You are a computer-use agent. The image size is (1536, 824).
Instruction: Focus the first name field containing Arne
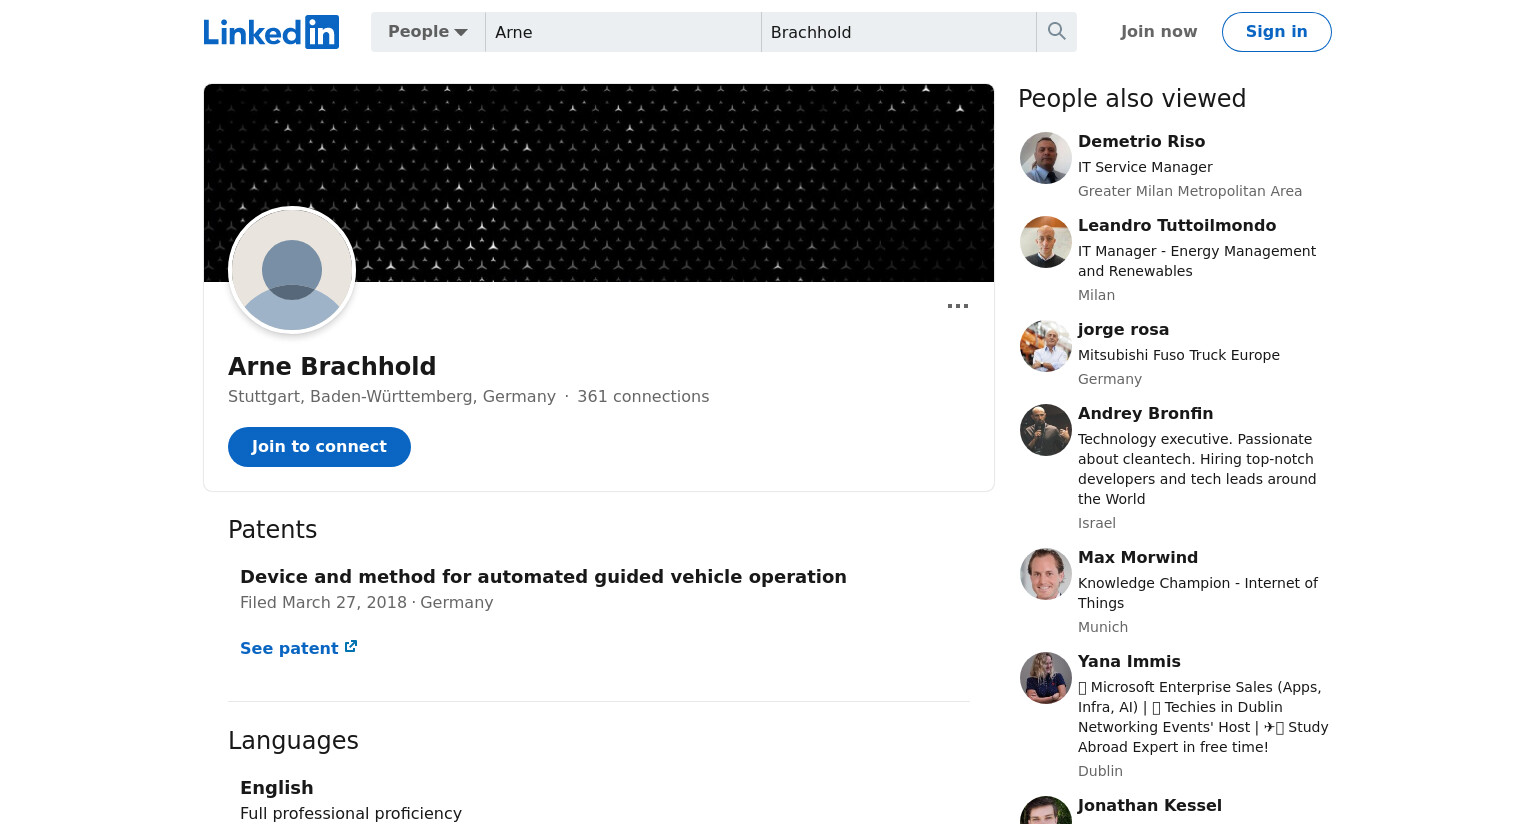tap(623, 32)
